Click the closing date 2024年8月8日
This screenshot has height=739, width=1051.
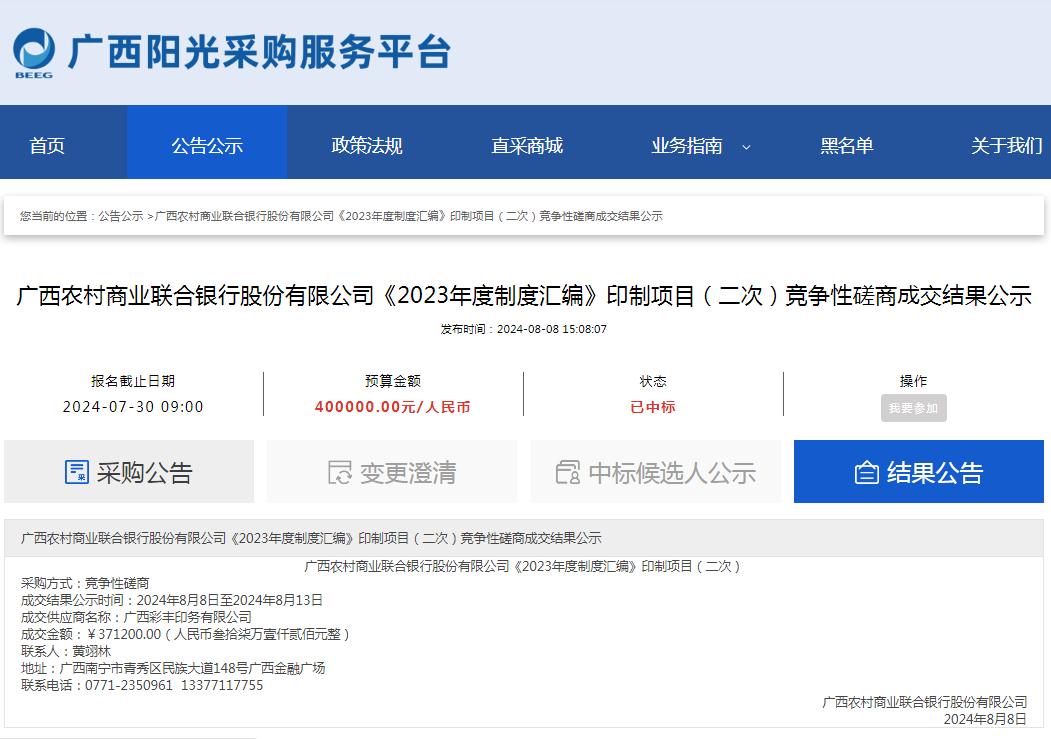tap(985, 719)
